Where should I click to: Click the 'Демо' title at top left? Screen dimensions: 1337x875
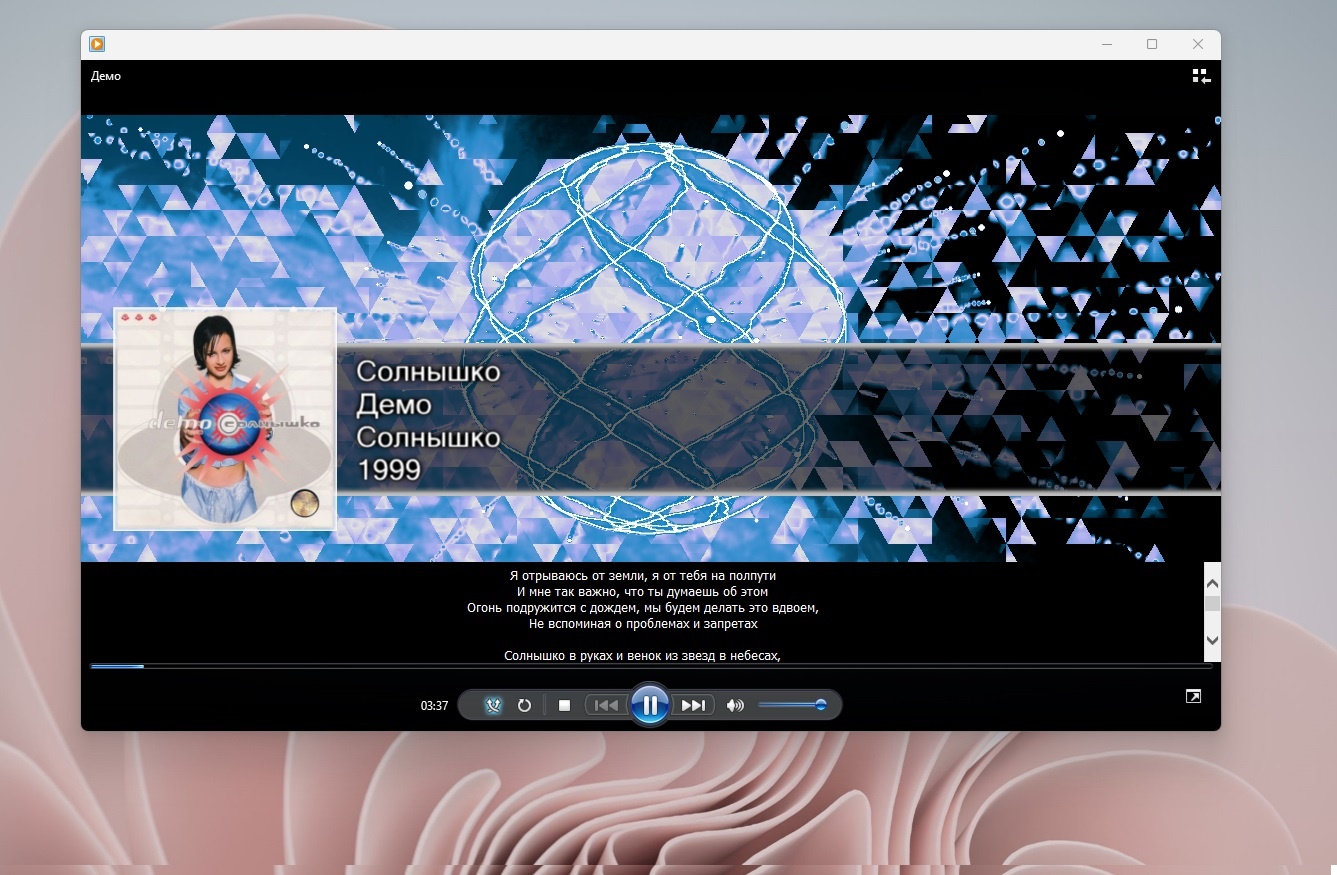[x=105, y=76]
